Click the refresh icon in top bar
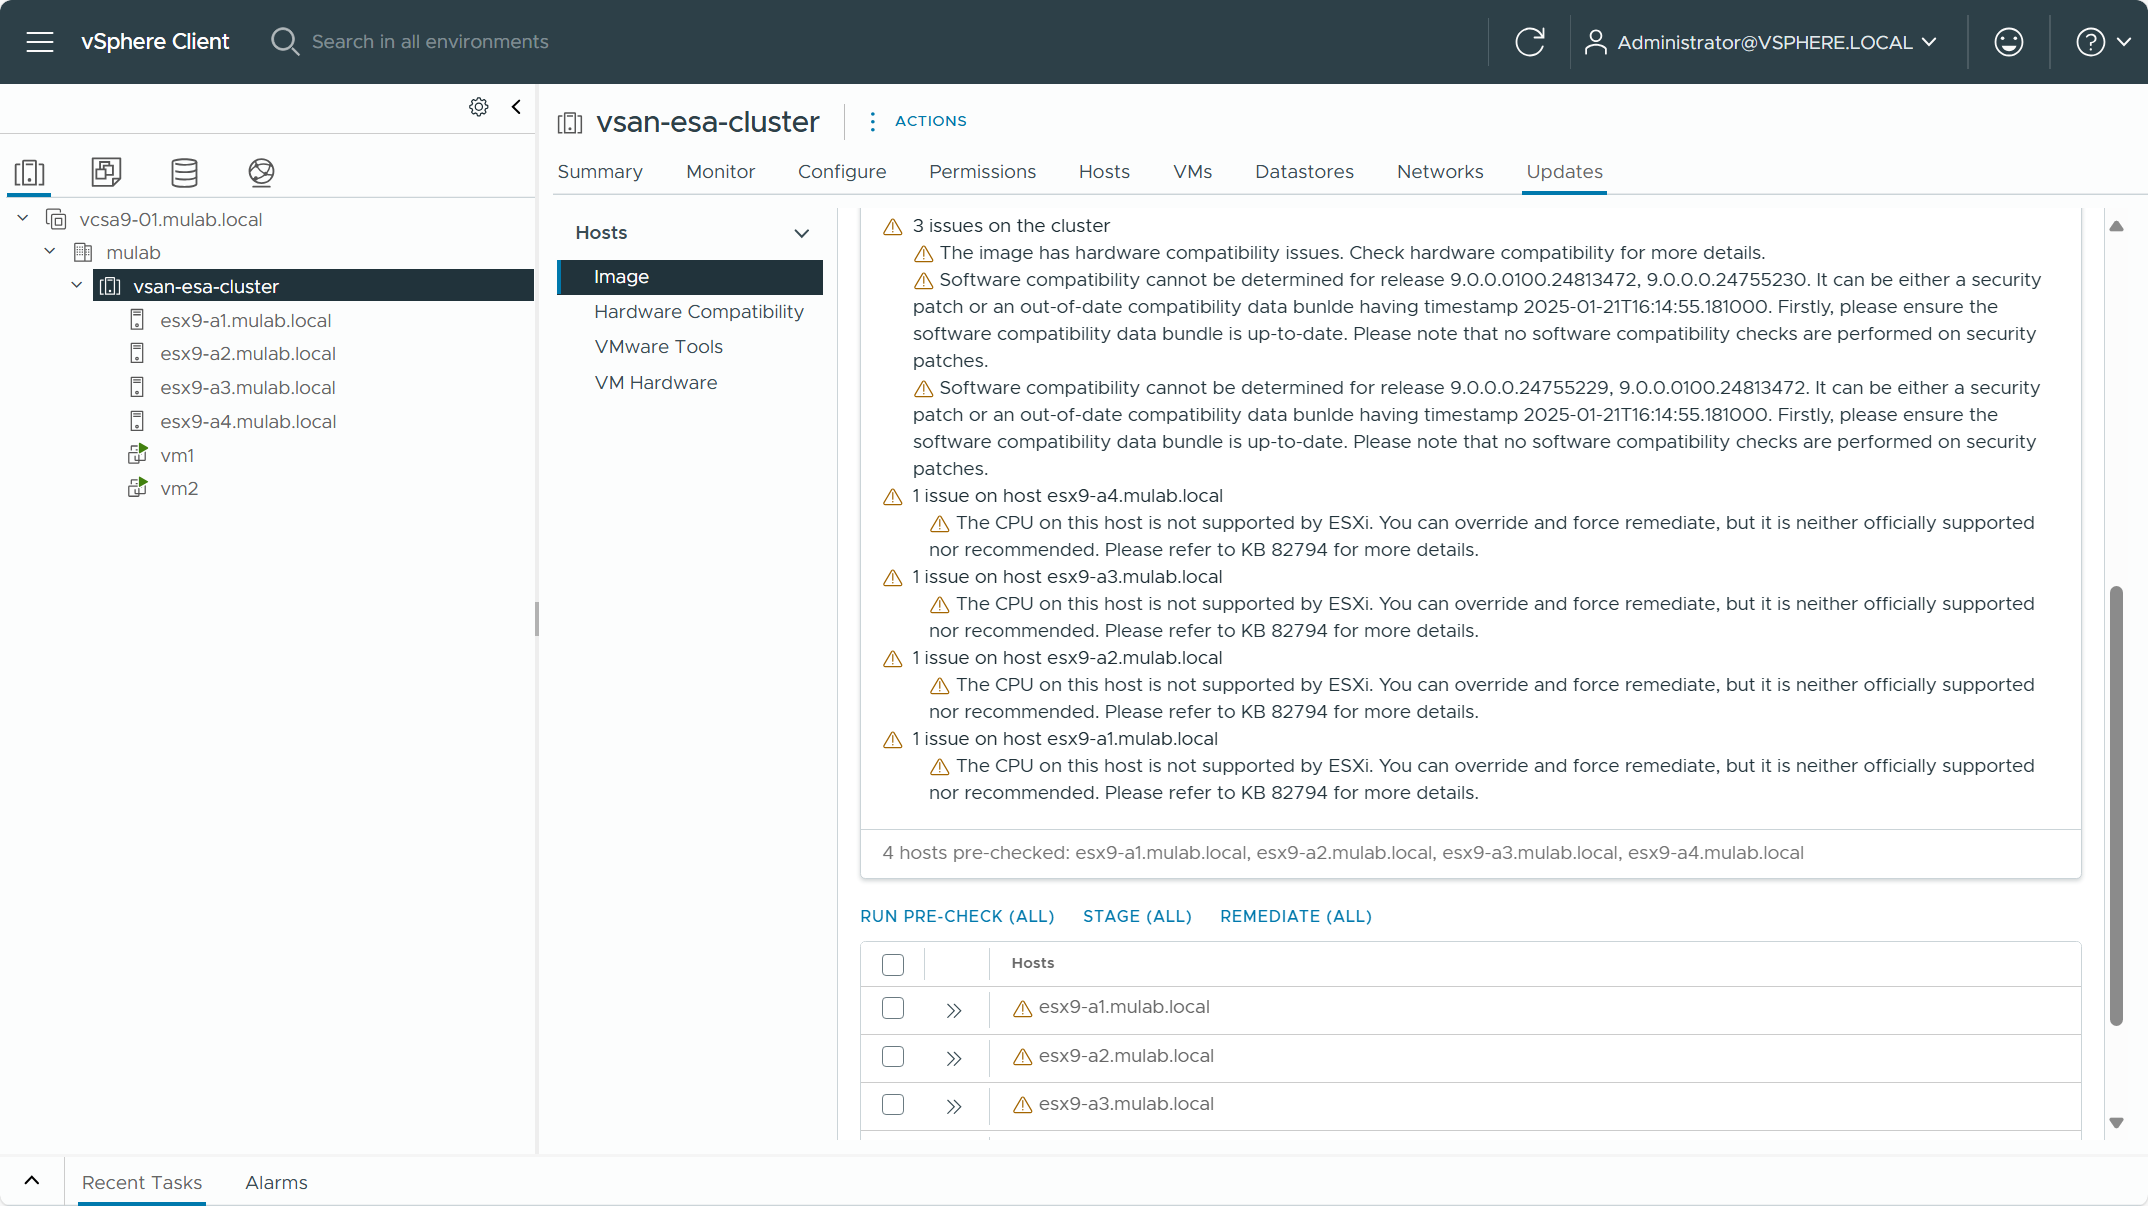The image size is (2148, 1206). 1529,42
